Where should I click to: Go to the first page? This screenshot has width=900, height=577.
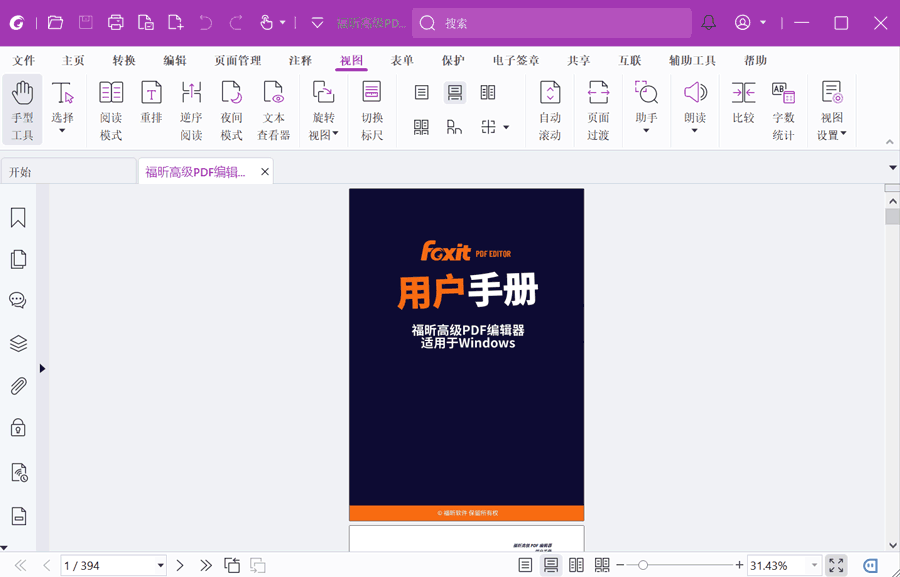[x=20, y=566]
